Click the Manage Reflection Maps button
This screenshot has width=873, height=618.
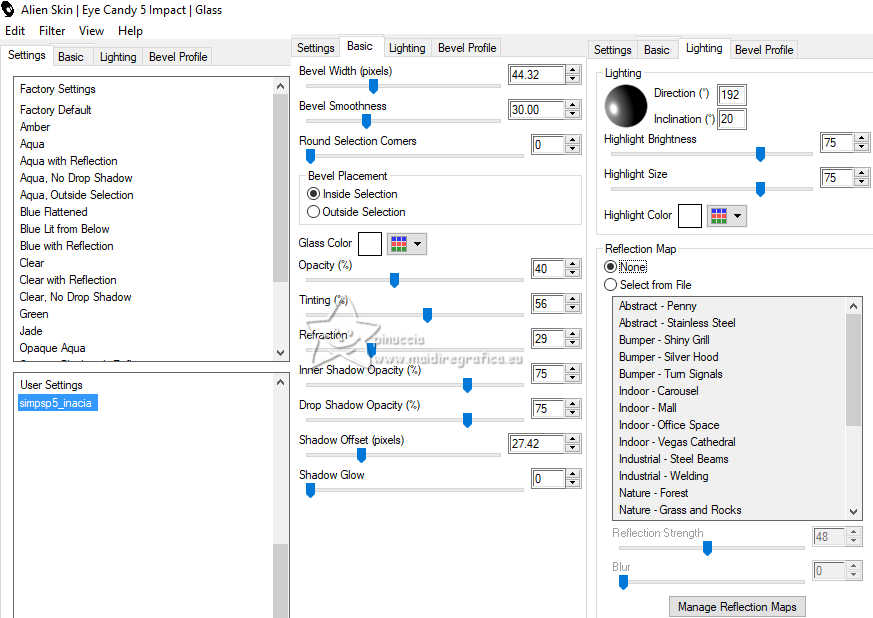point(737,606)
